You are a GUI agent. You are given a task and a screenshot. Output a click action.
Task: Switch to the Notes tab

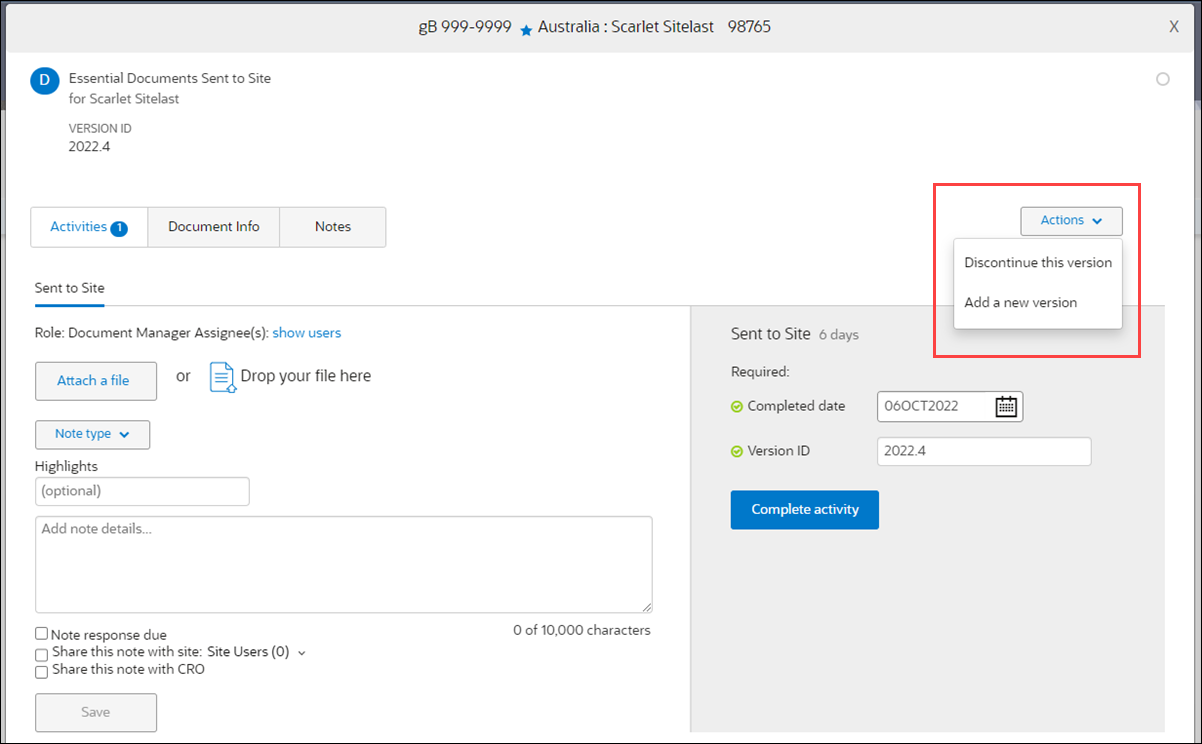(332, 227)
